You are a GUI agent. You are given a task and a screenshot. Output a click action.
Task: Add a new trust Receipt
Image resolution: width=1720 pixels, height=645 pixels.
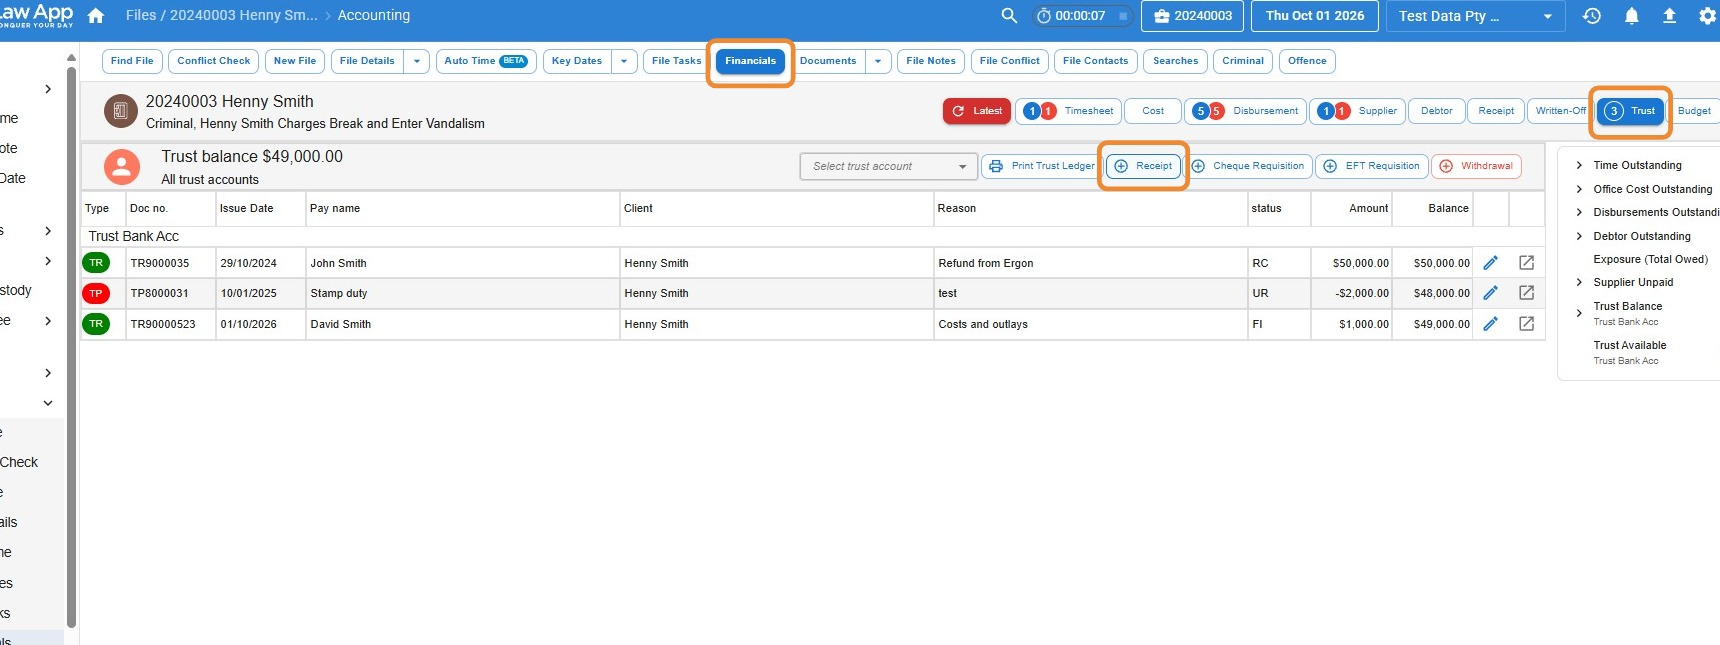click(1144, 166)
